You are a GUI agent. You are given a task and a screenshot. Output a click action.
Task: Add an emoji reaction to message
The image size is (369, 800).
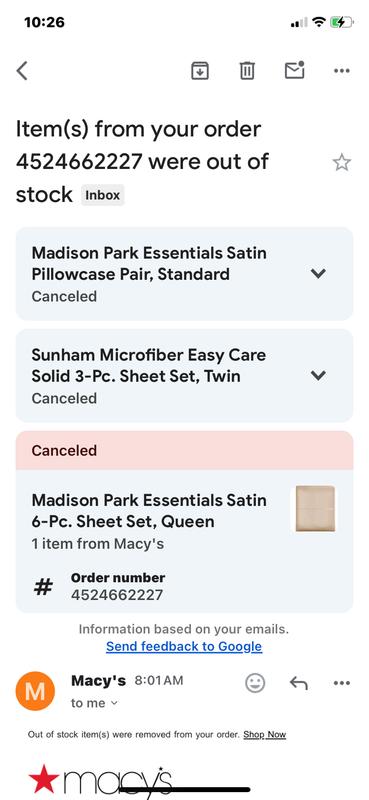click(x=255, y=683)
